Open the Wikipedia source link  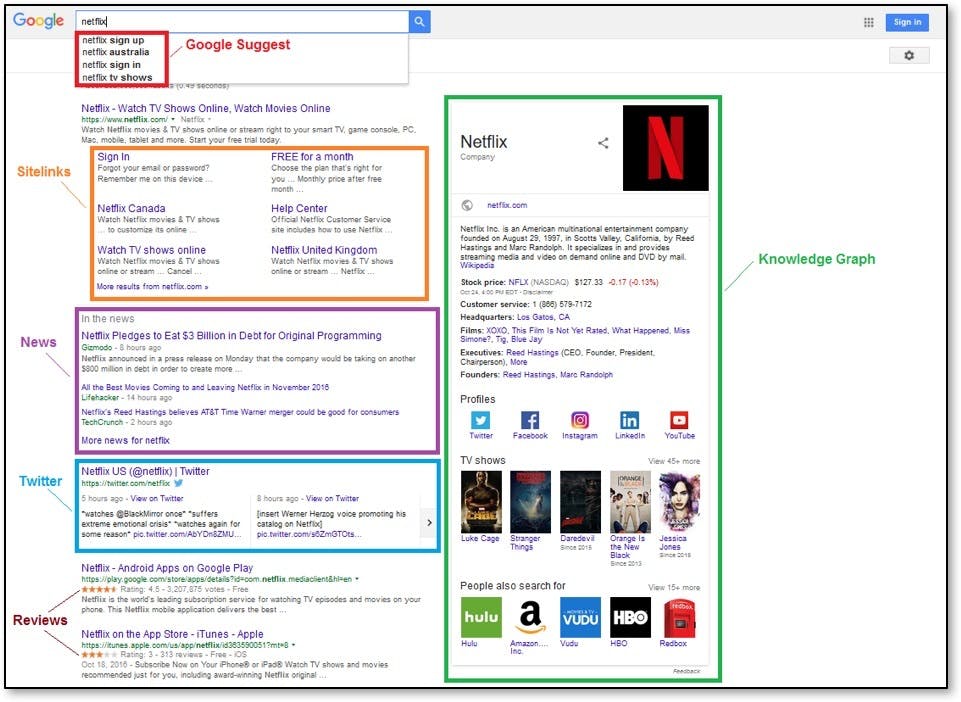[477, 265]
